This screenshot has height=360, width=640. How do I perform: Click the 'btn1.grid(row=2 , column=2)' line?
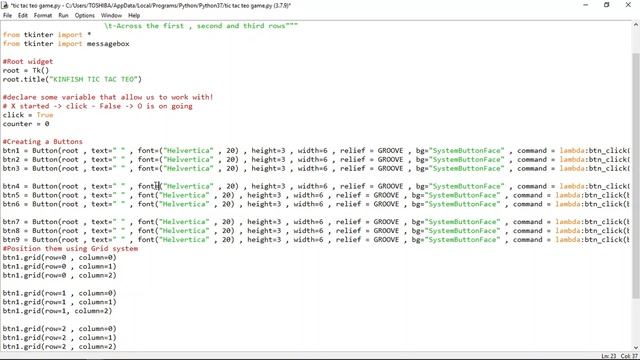tap(60, 347)
